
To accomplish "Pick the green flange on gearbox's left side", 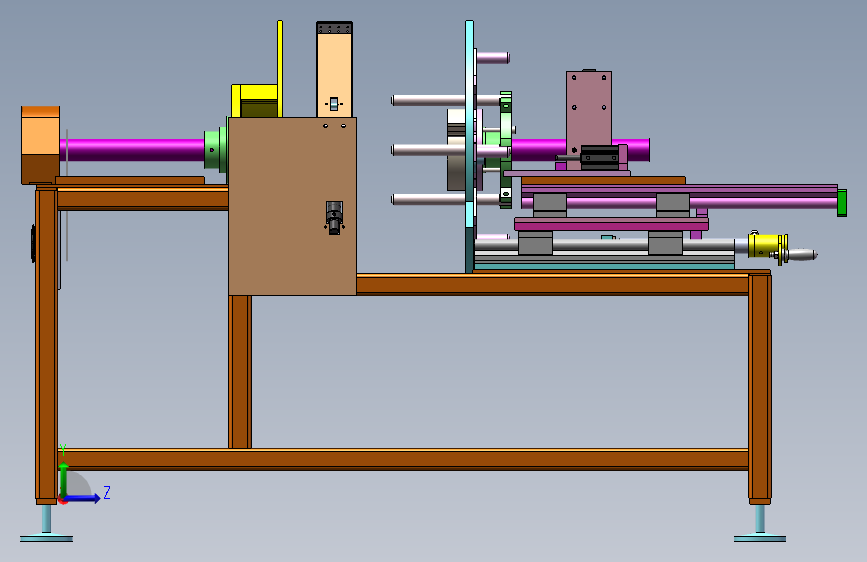I will pos(216,149).
